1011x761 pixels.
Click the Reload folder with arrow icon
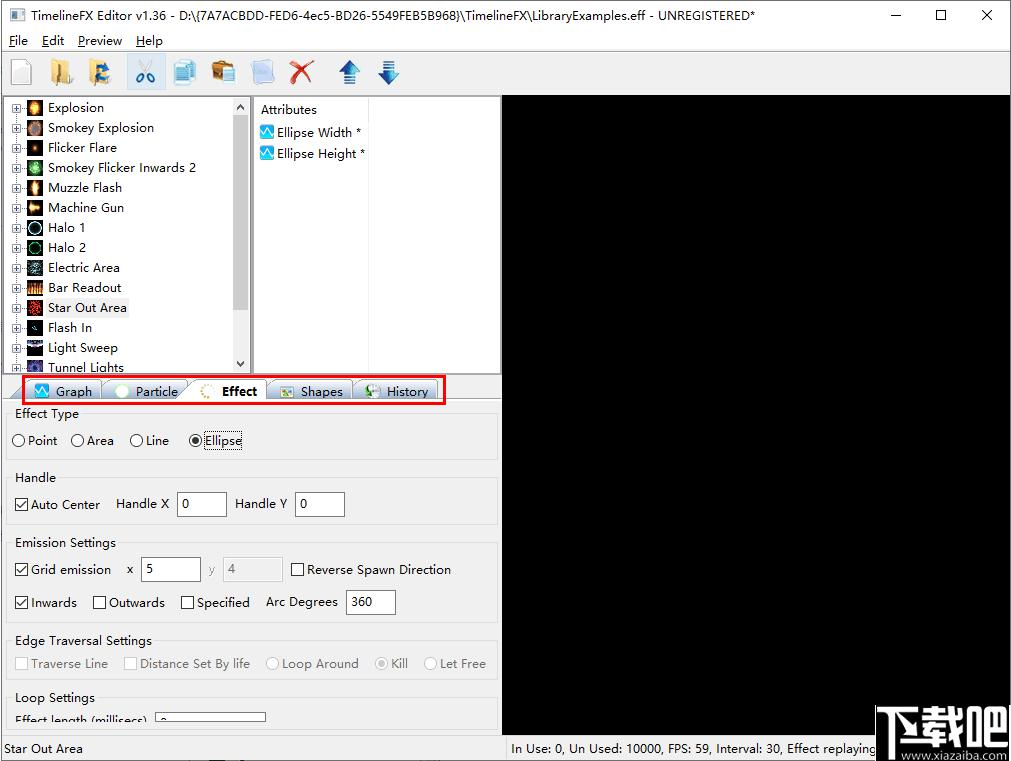(100, 72)
